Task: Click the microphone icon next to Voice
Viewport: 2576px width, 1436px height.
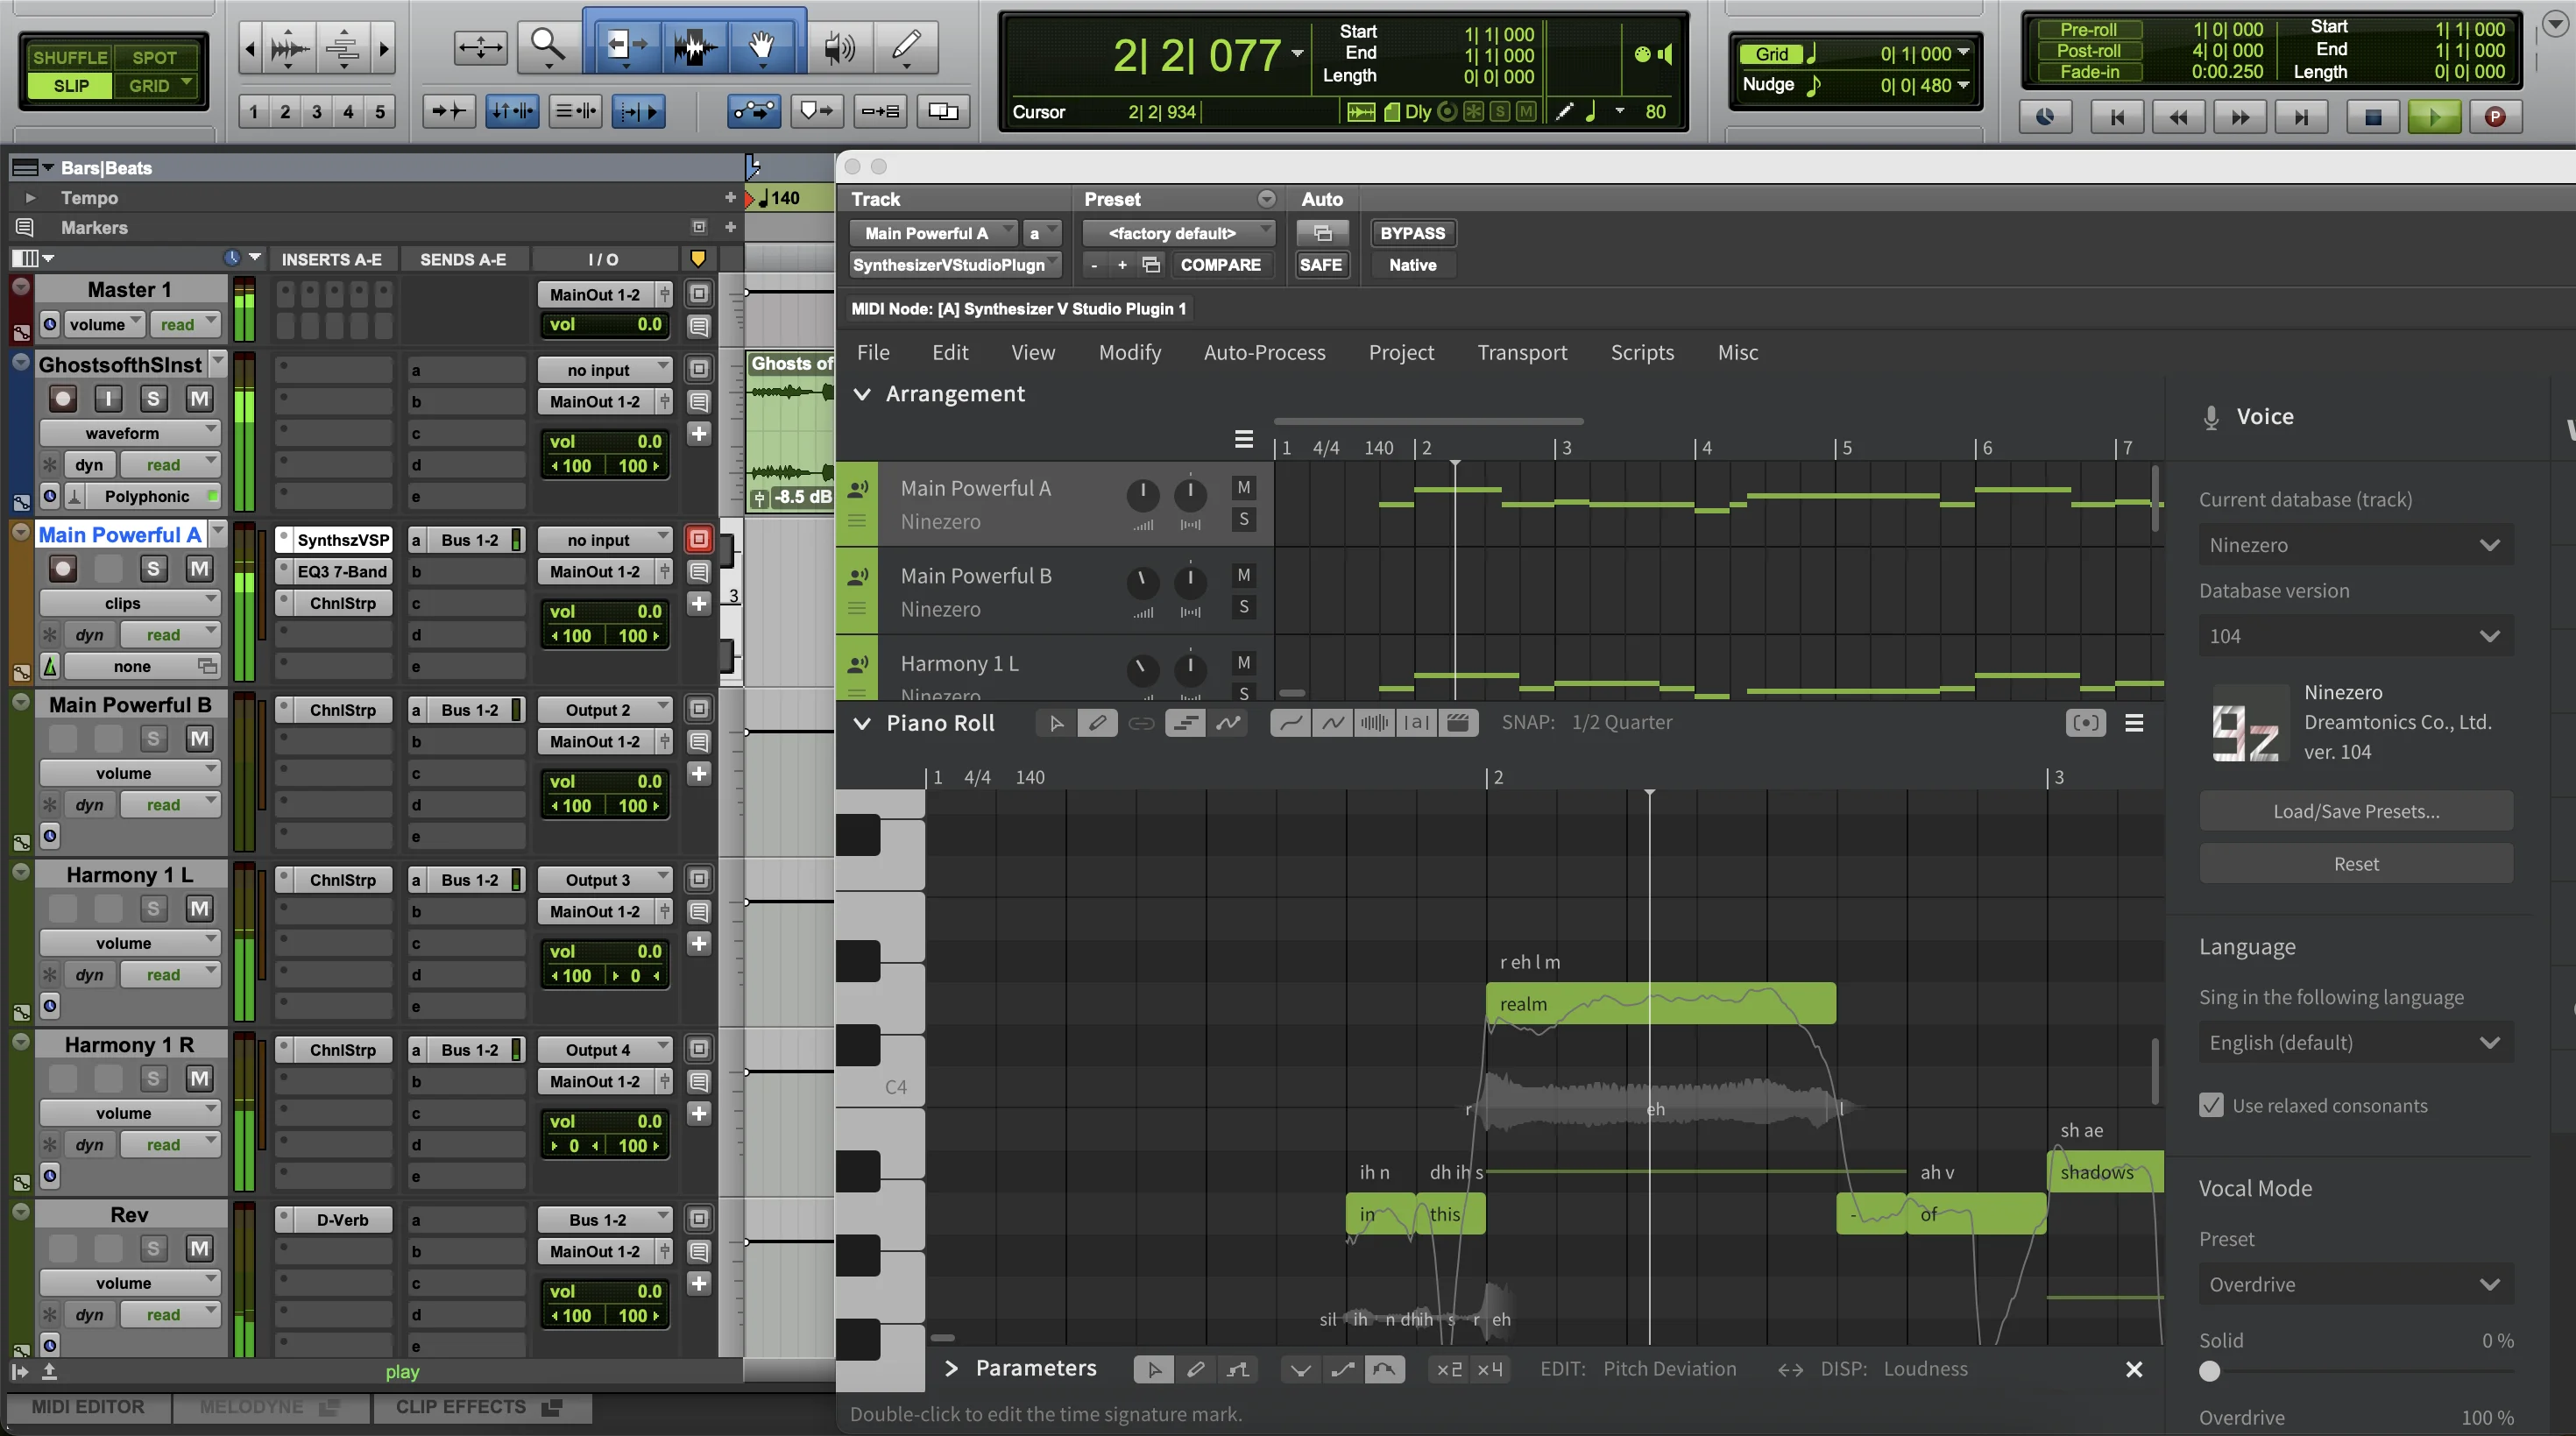Action: click(x=2211, y=416)
